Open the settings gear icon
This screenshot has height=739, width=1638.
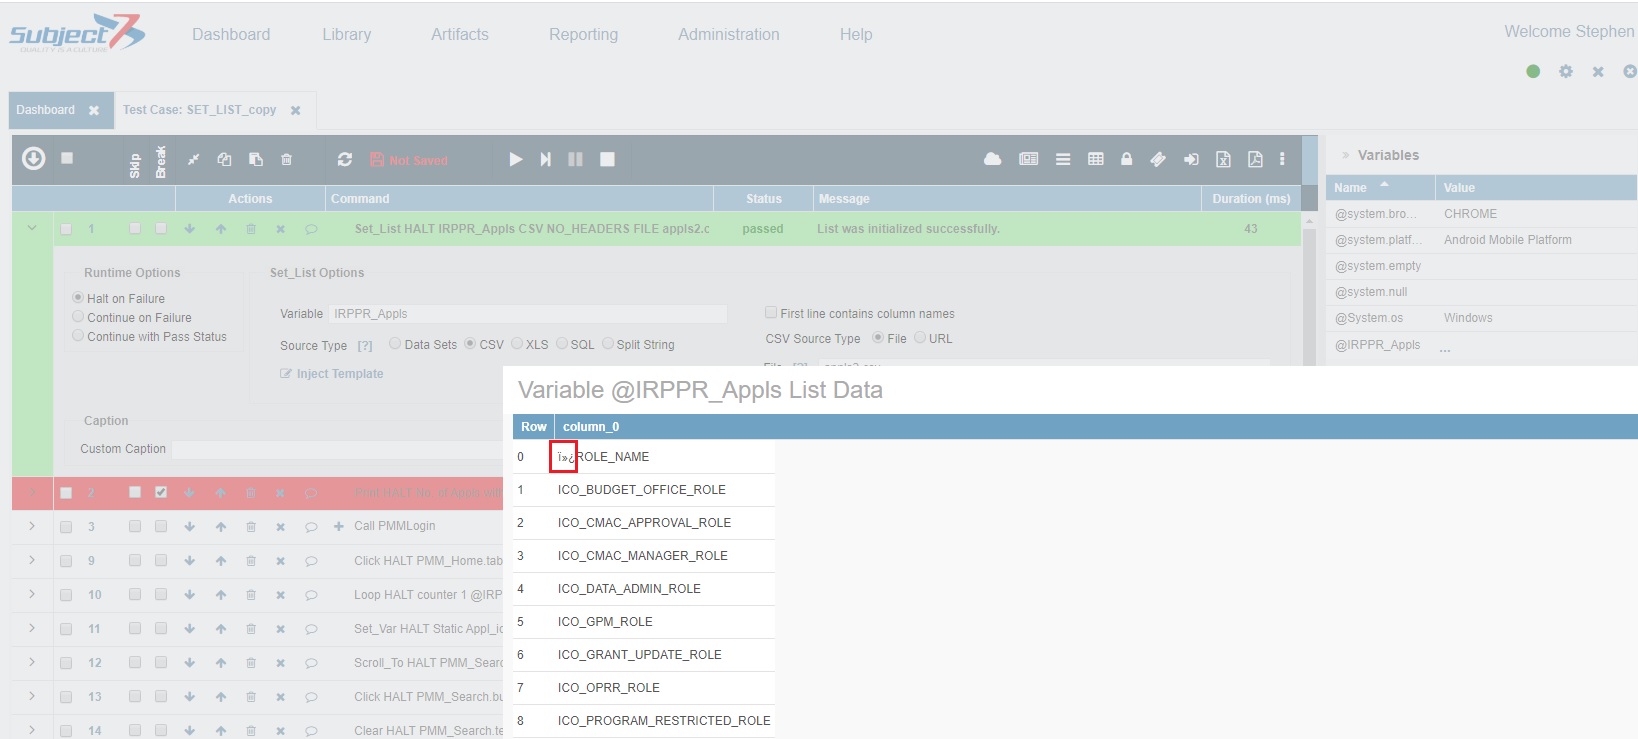[1565, 71]
